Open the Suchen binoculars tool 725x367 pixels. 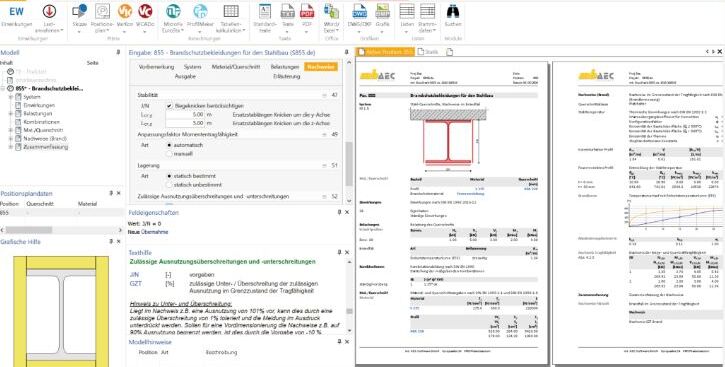tap(453, 18)
